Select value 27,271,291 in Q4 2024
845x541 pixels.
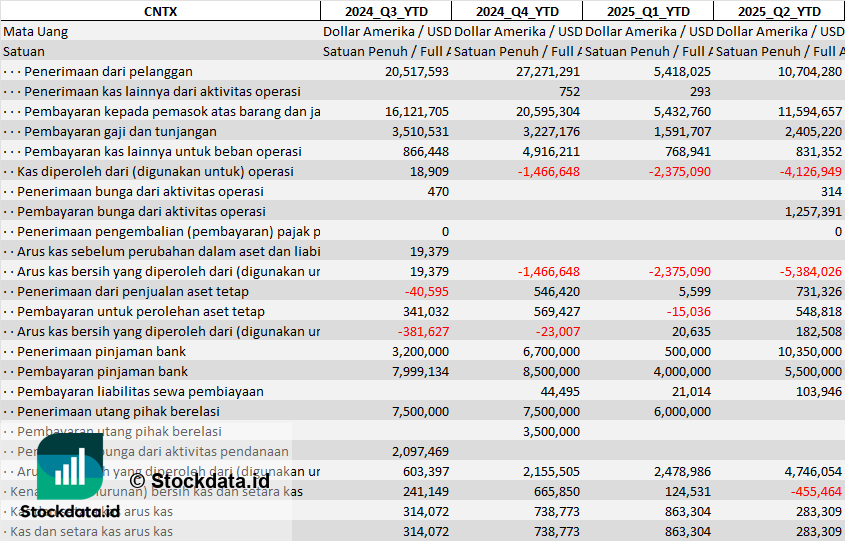[548, 72]
